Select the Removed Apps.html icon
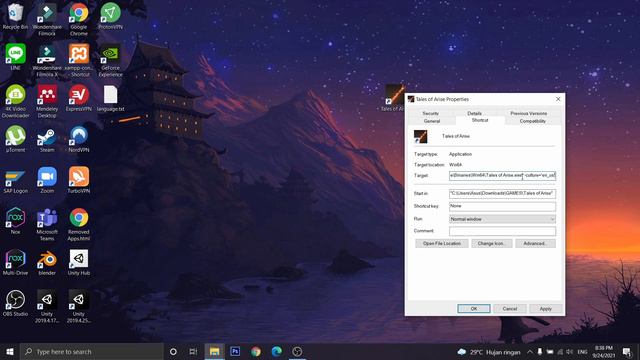Screen dimensions: 640x360 coord(79,224)
